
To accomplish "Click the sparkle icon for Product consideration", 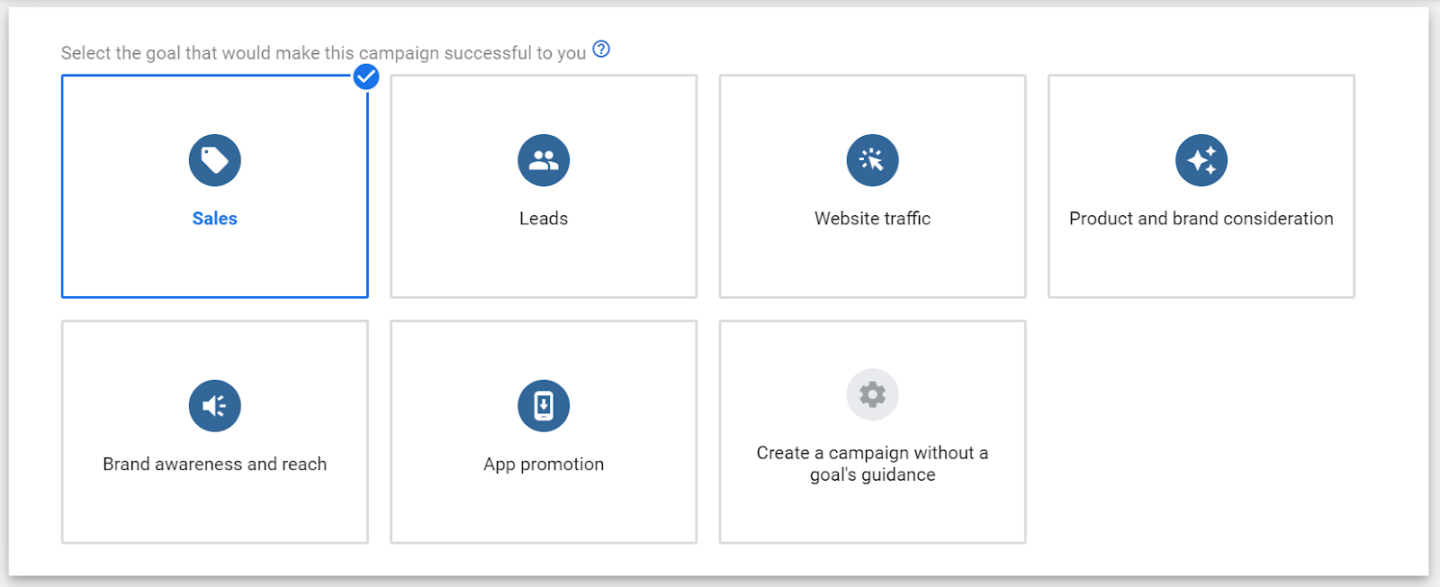I will [x=1201, y=160].
